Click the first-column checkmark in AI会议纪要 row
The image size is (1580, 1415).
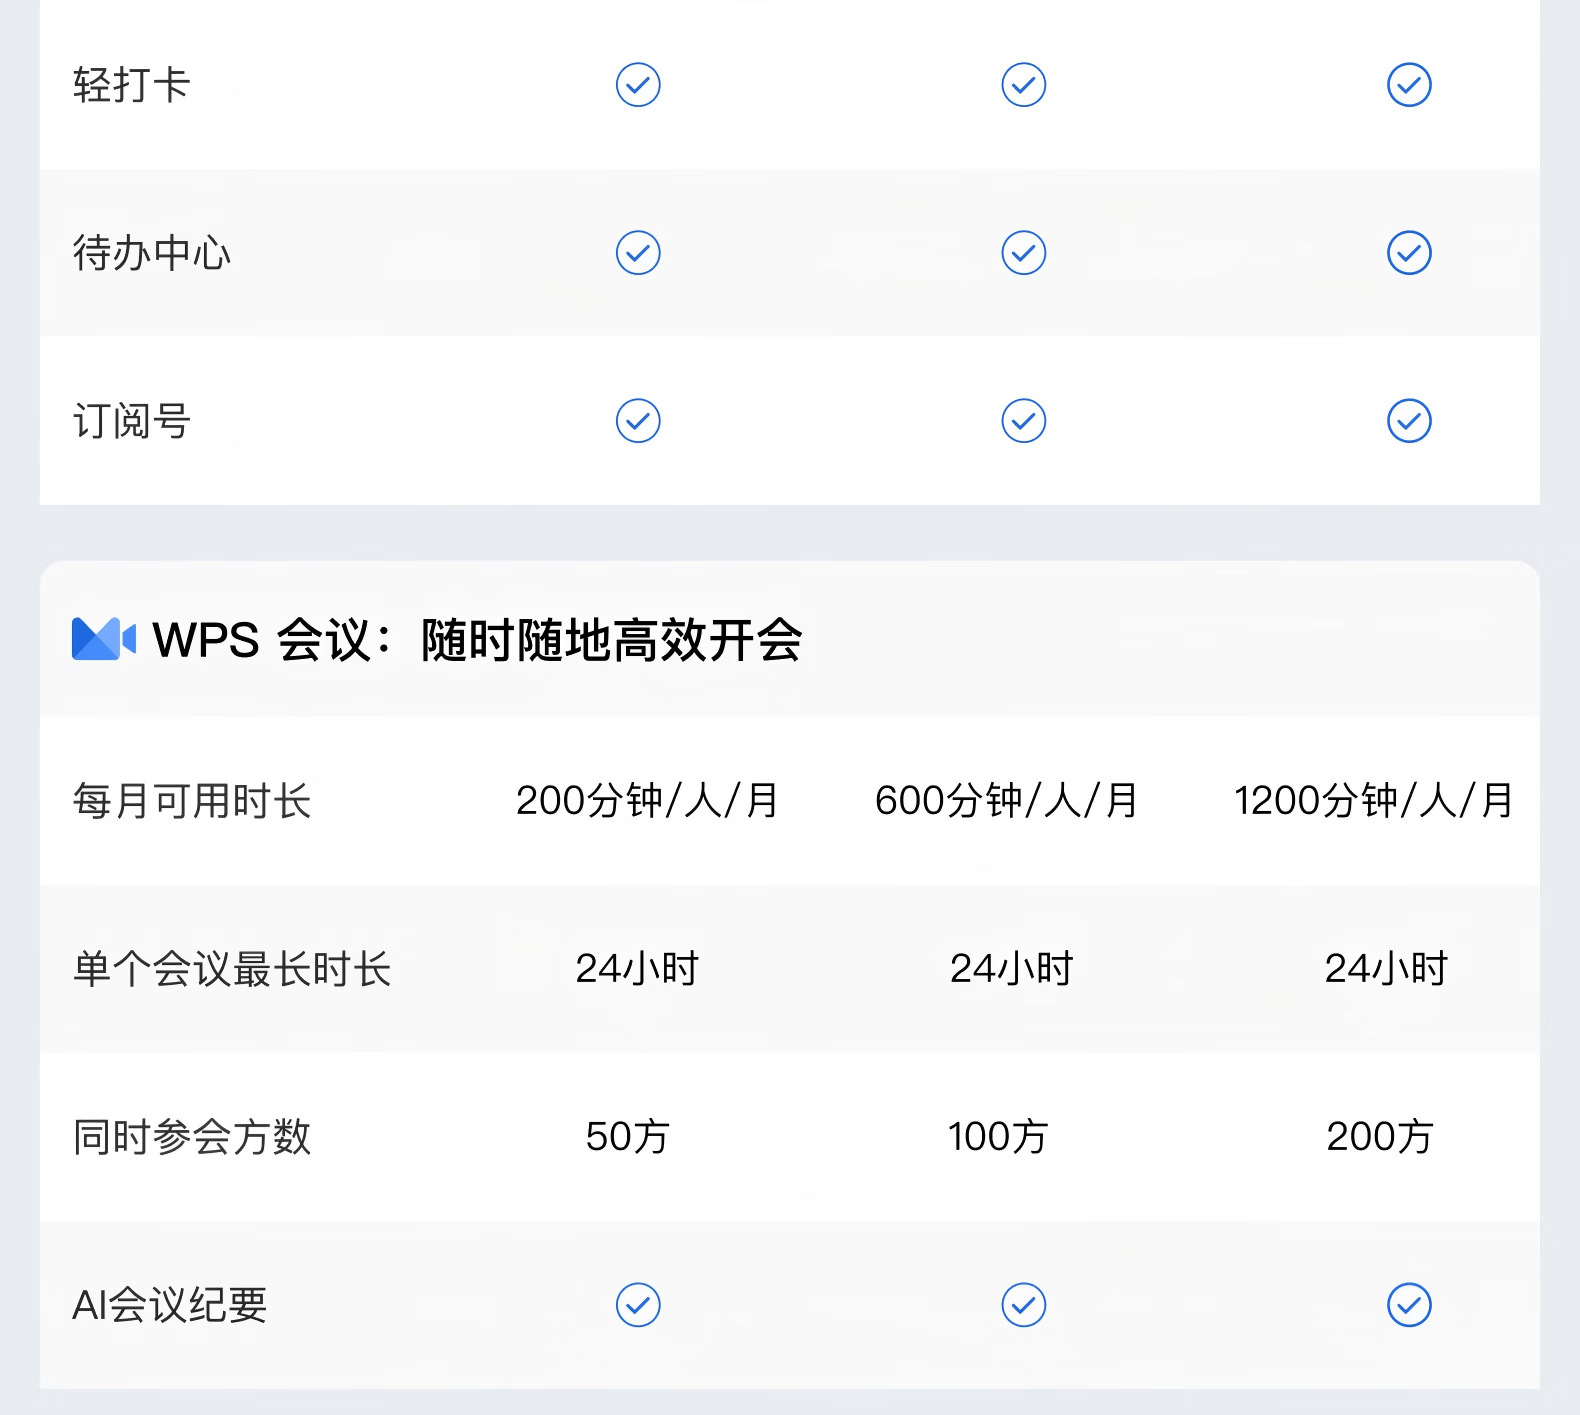638,1305
